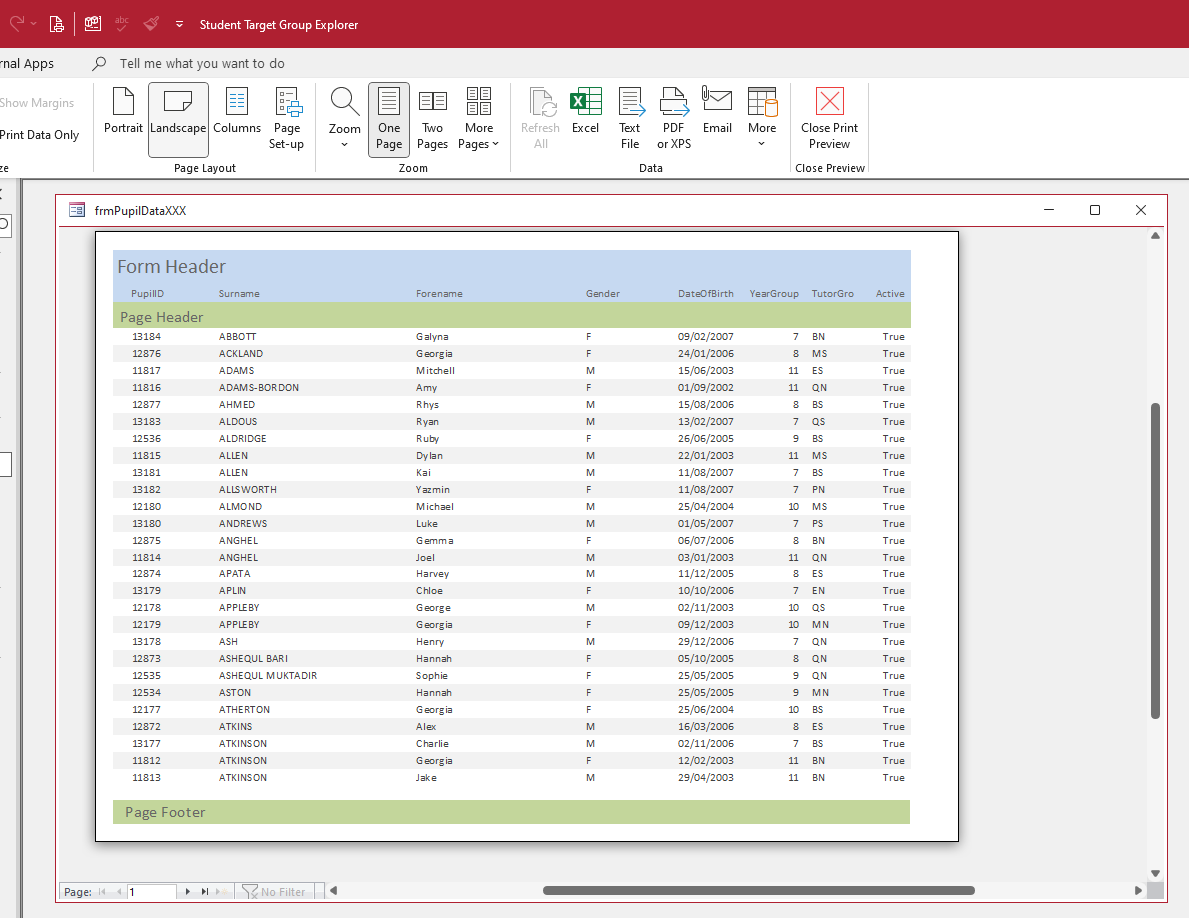Export the preview to Excel
The width and height of the screenshot is (1189, 918).
coord(585,111)
